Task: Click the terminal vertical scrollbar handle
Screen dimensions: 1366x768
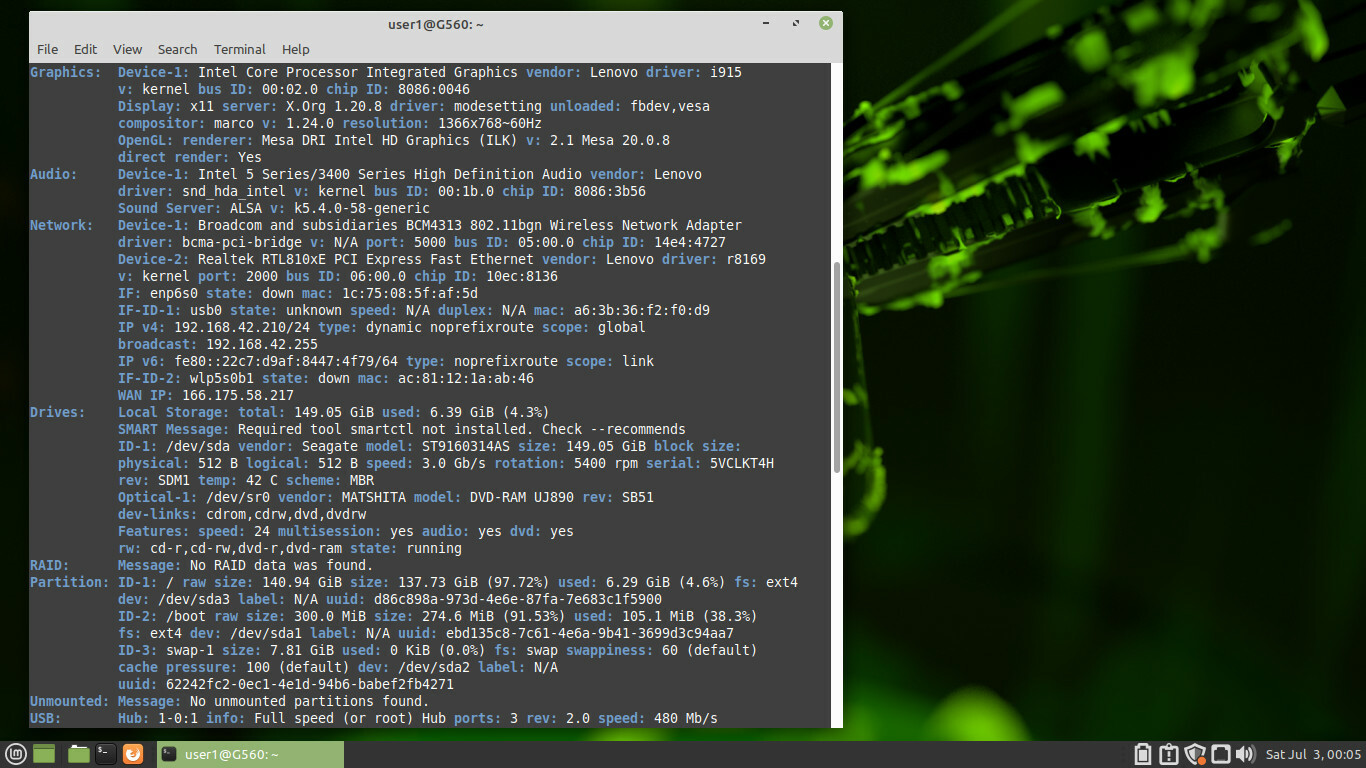Action: point(837,367)
